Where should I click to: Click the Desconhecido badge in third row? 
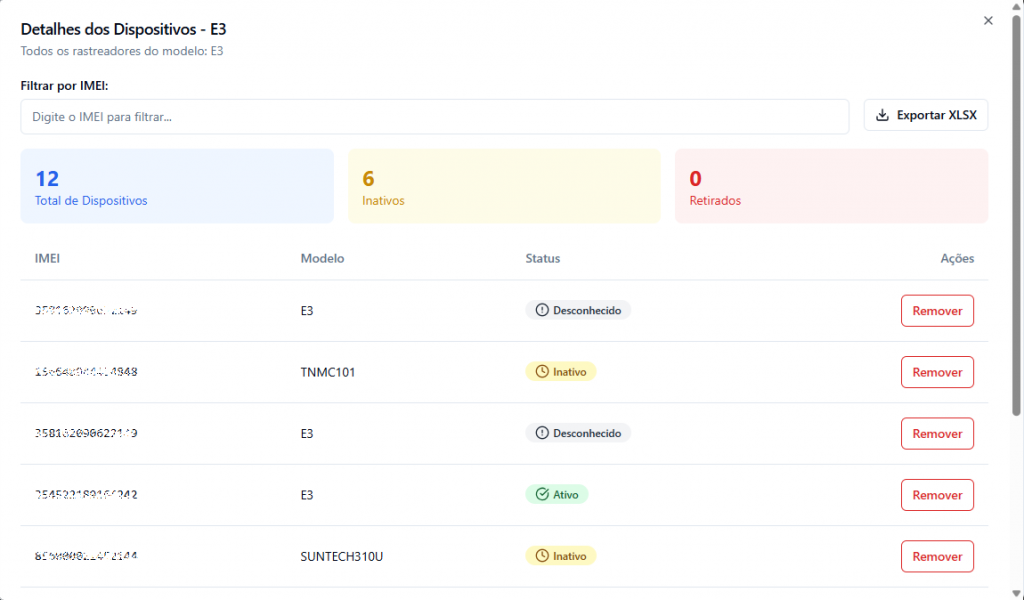(578, 433)
